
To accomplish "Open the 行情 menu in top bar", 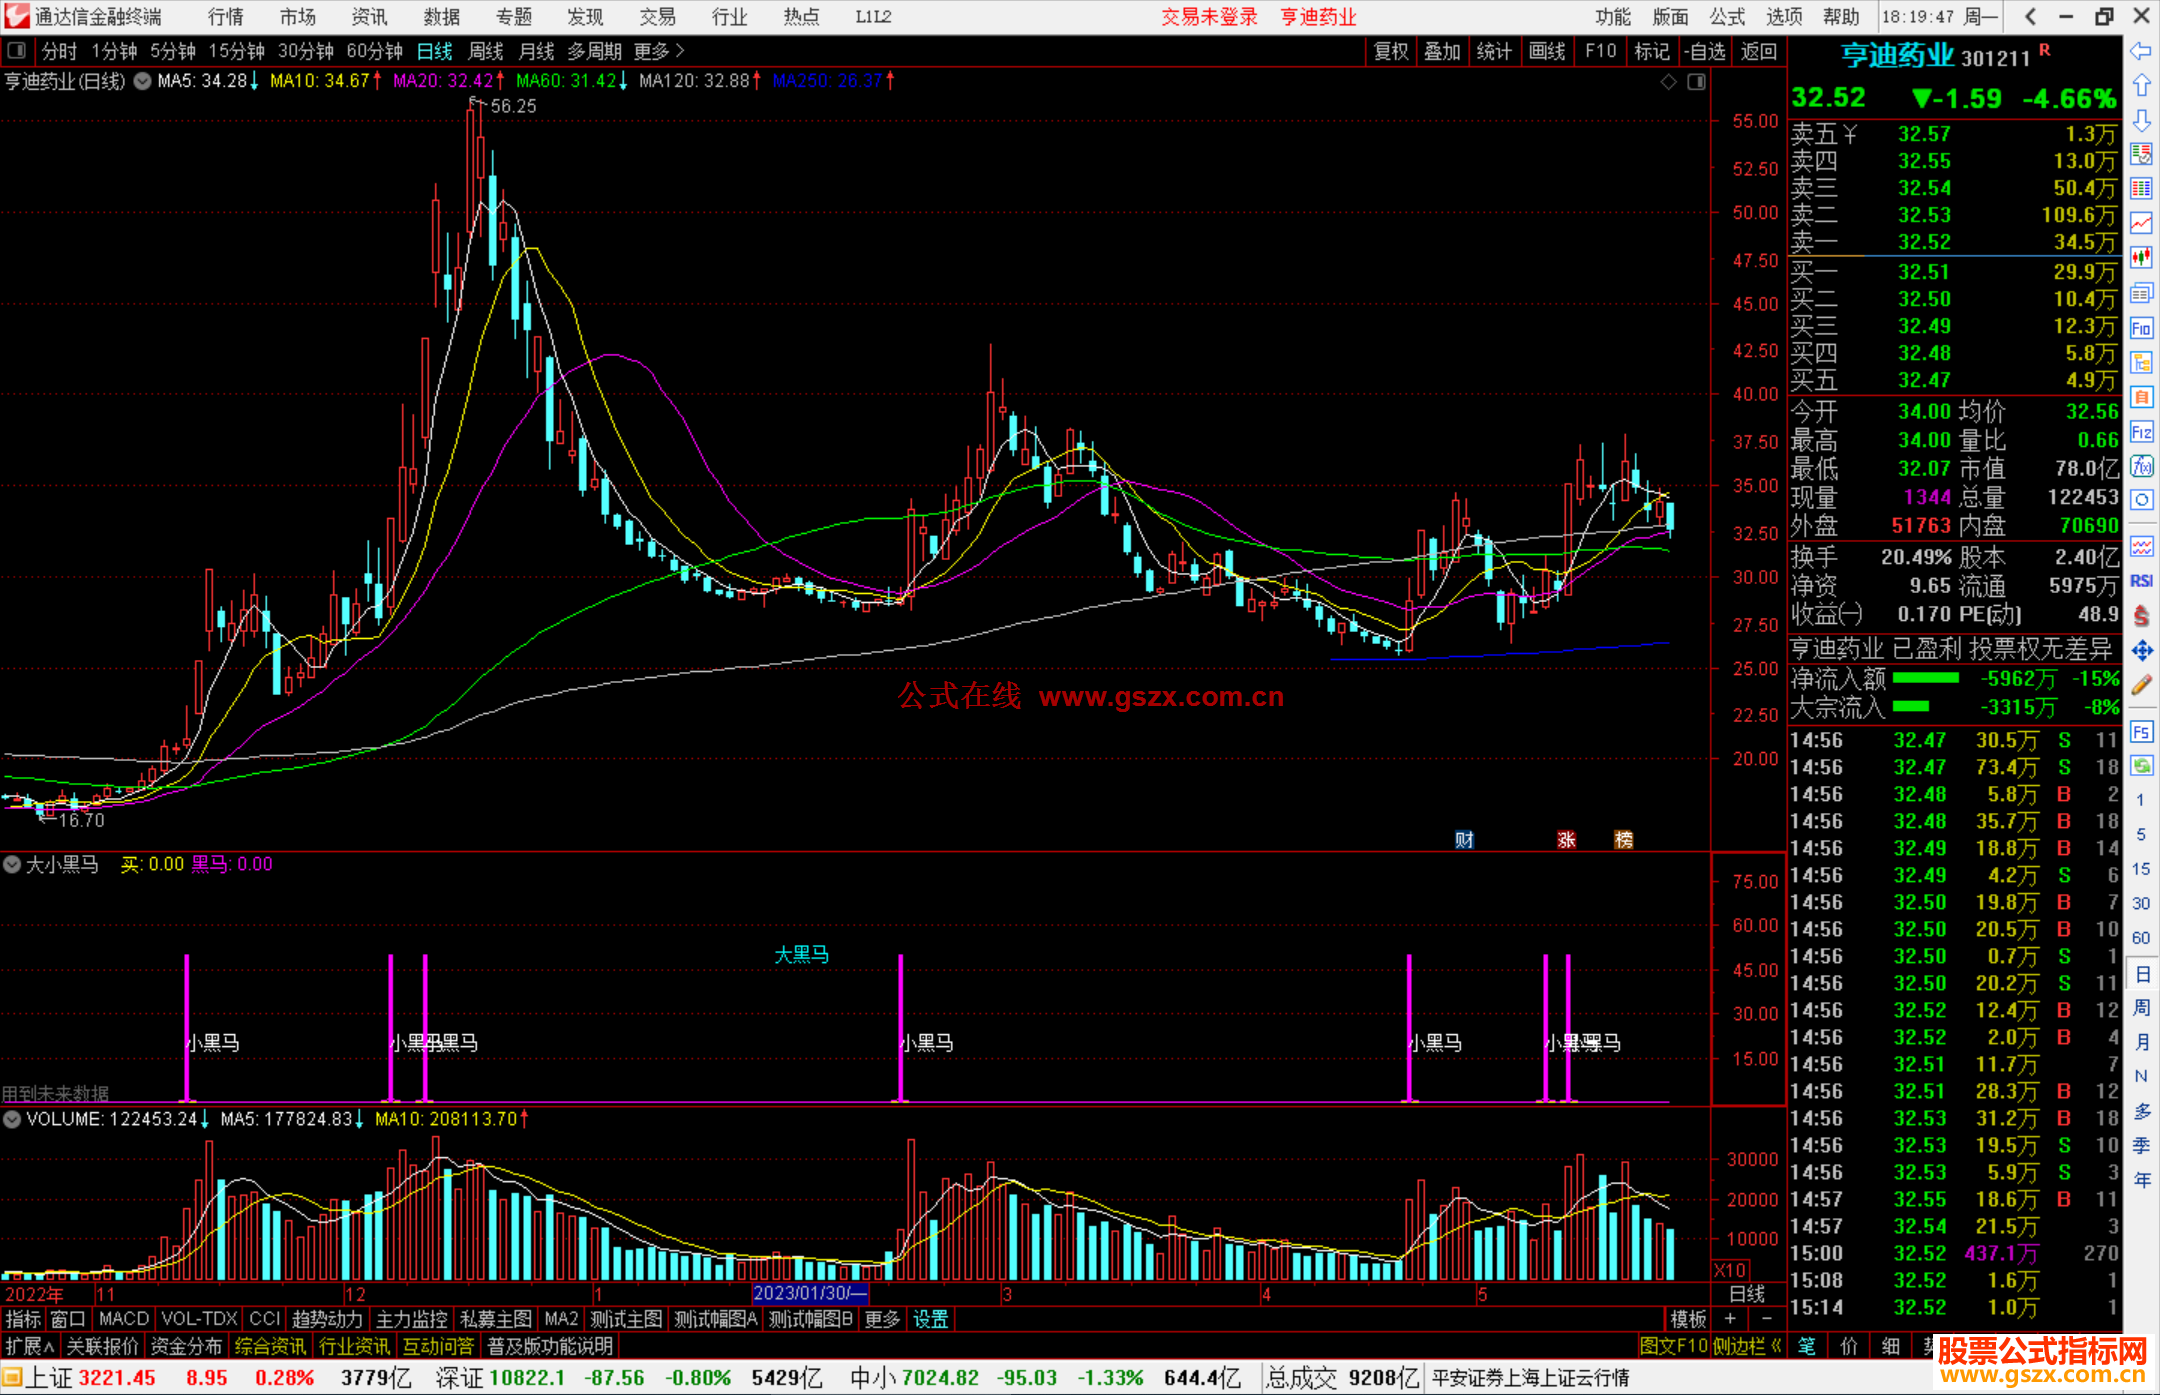I will pyautogui.click(x=226, y=17).
